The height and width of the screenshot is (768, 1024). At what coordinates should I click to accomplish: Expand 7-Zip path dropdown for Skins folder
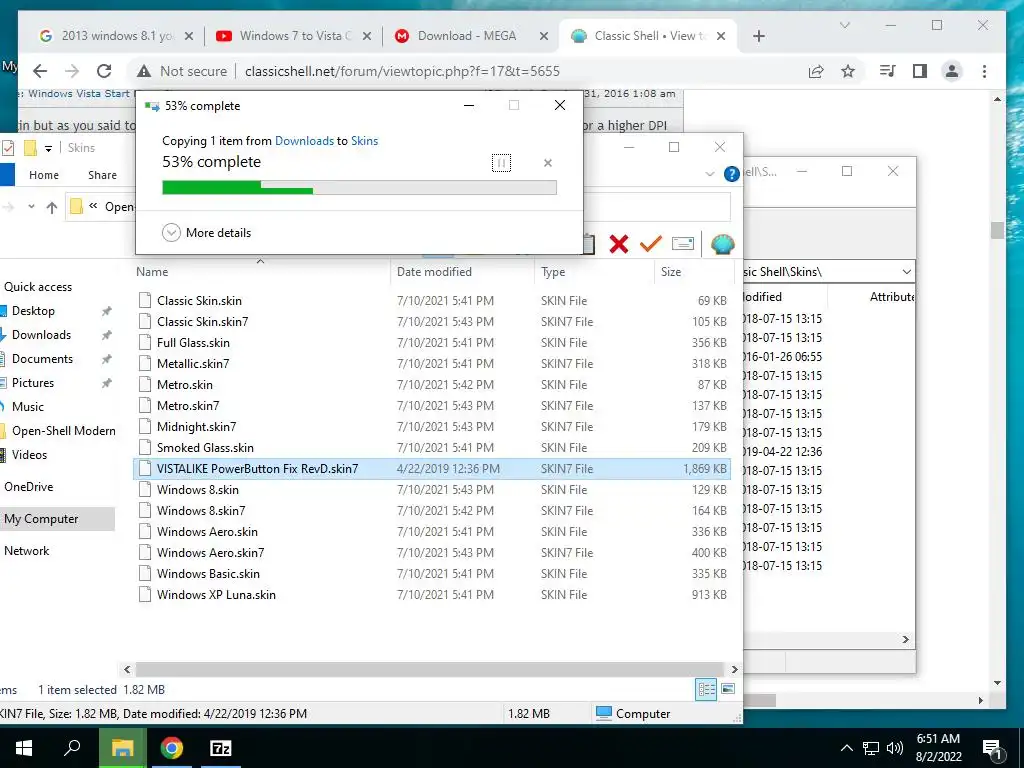click(x=906, y=272)
